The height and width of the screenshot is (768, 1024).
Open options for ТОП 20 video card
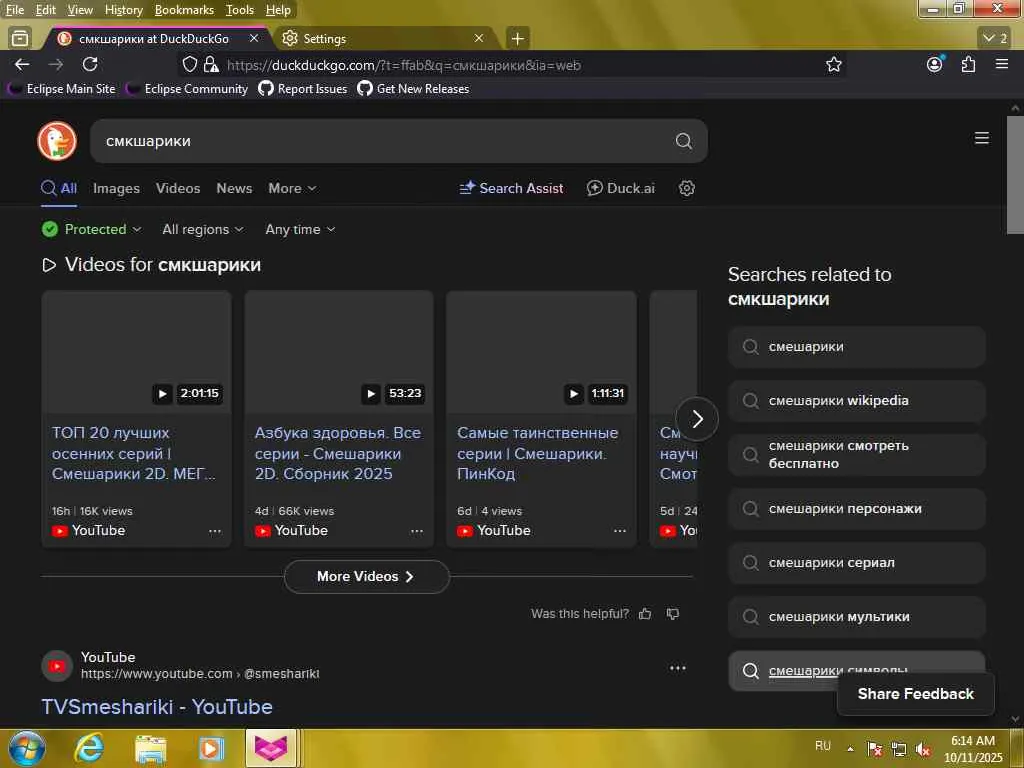[215, 531]
